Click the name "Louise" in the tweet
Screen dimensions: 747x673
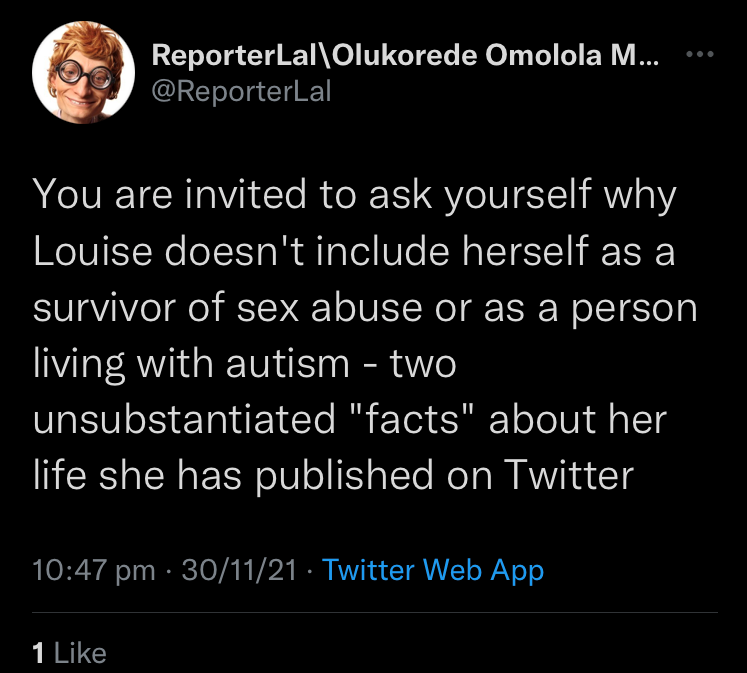point(90,251)
